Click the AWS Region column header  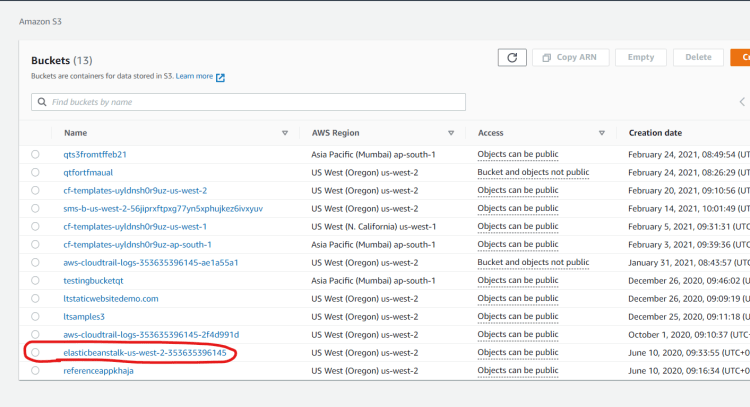tap(335, 133)
